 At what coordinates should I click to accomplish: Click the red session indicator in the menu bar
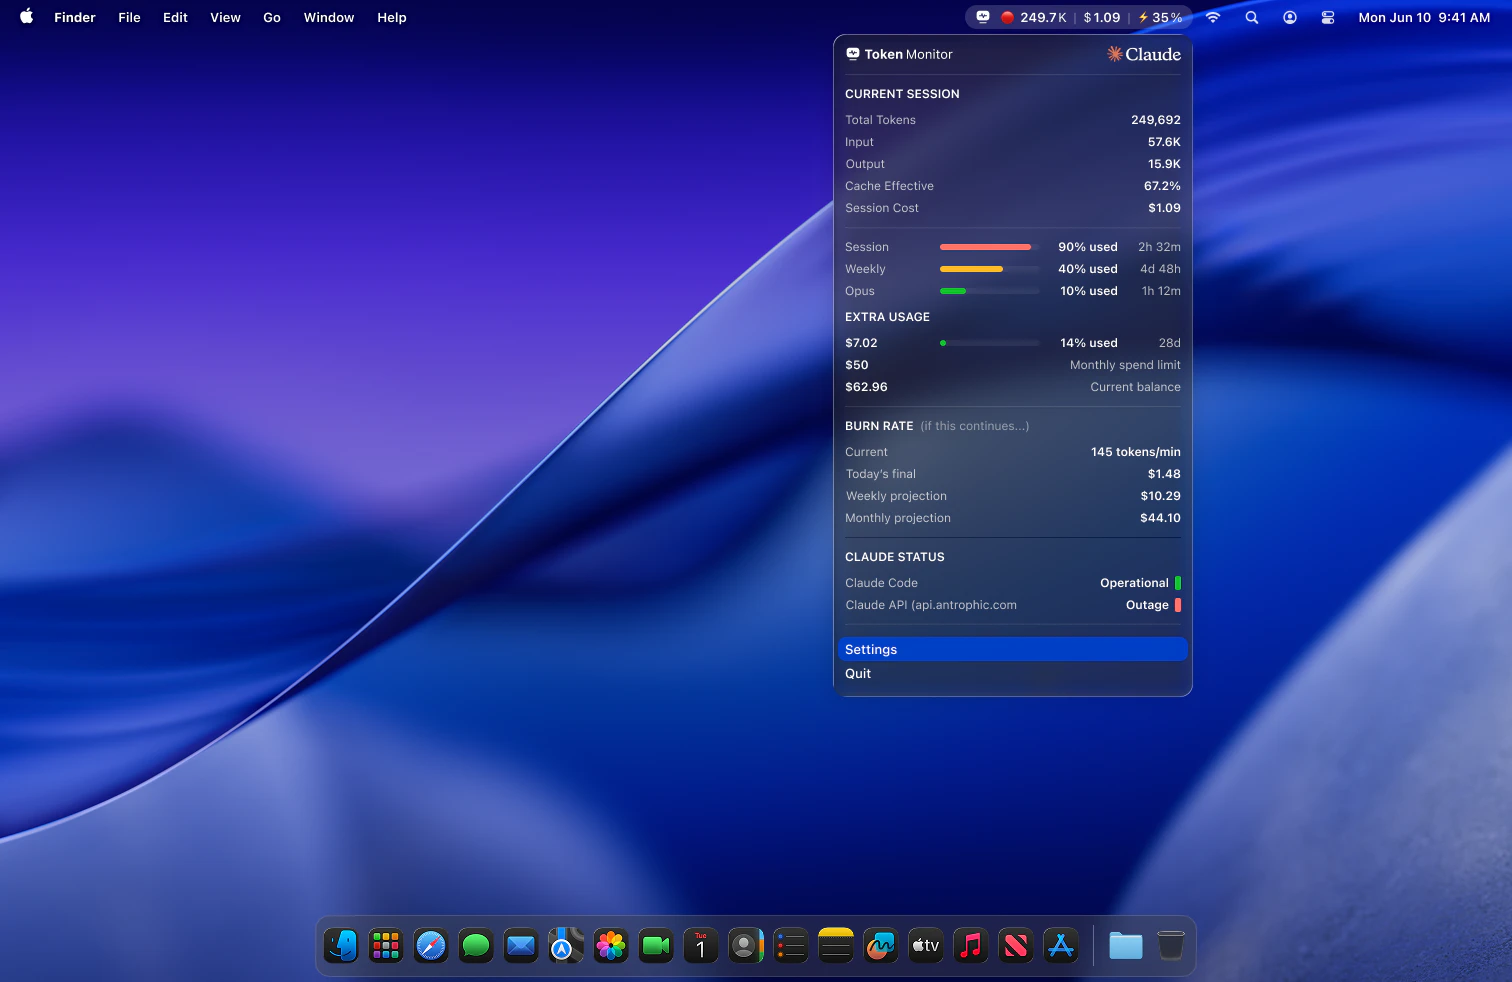coord(1007,17)
